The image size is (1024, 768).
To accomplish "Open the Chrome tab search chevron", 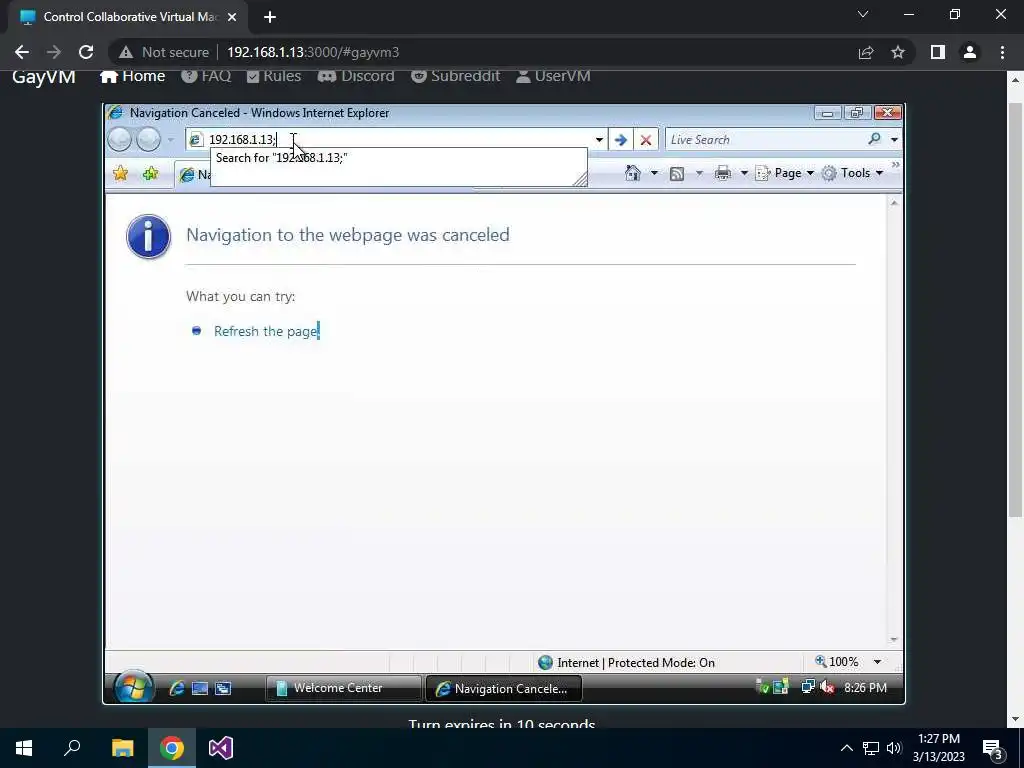I will pyautogui.click(x=863, y=14).
